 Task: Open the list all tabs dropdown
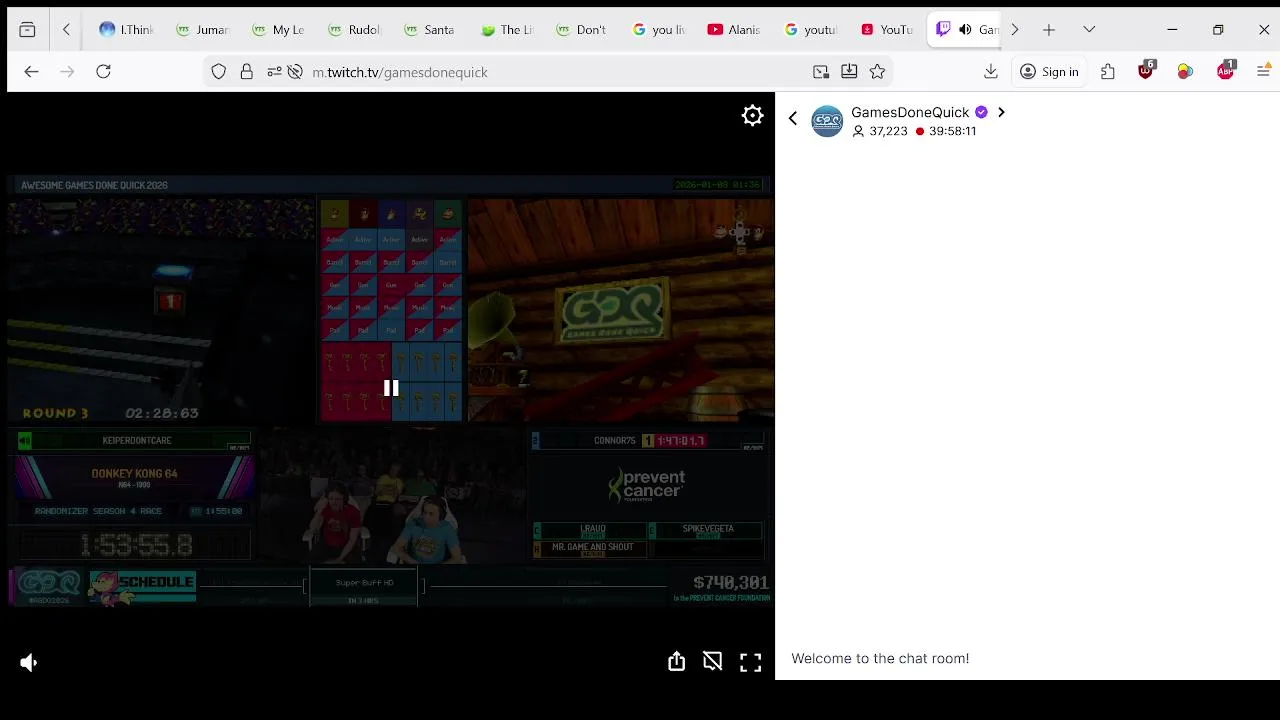[x=1089, y=30]
